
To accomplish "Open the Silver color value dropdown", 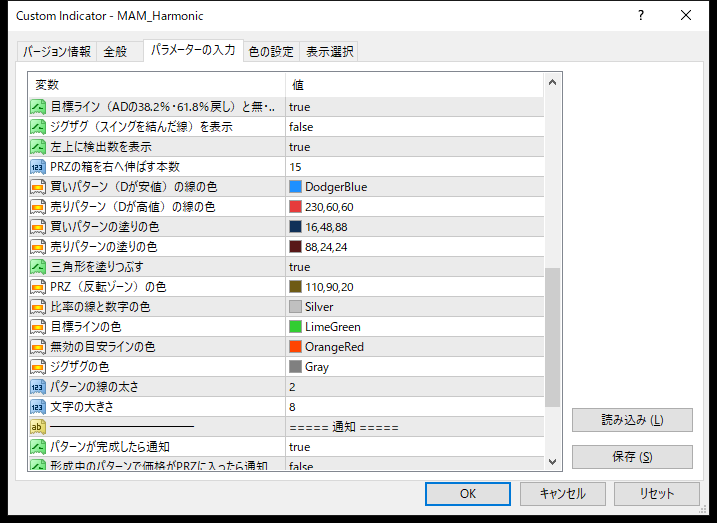I will coord(414,307).
